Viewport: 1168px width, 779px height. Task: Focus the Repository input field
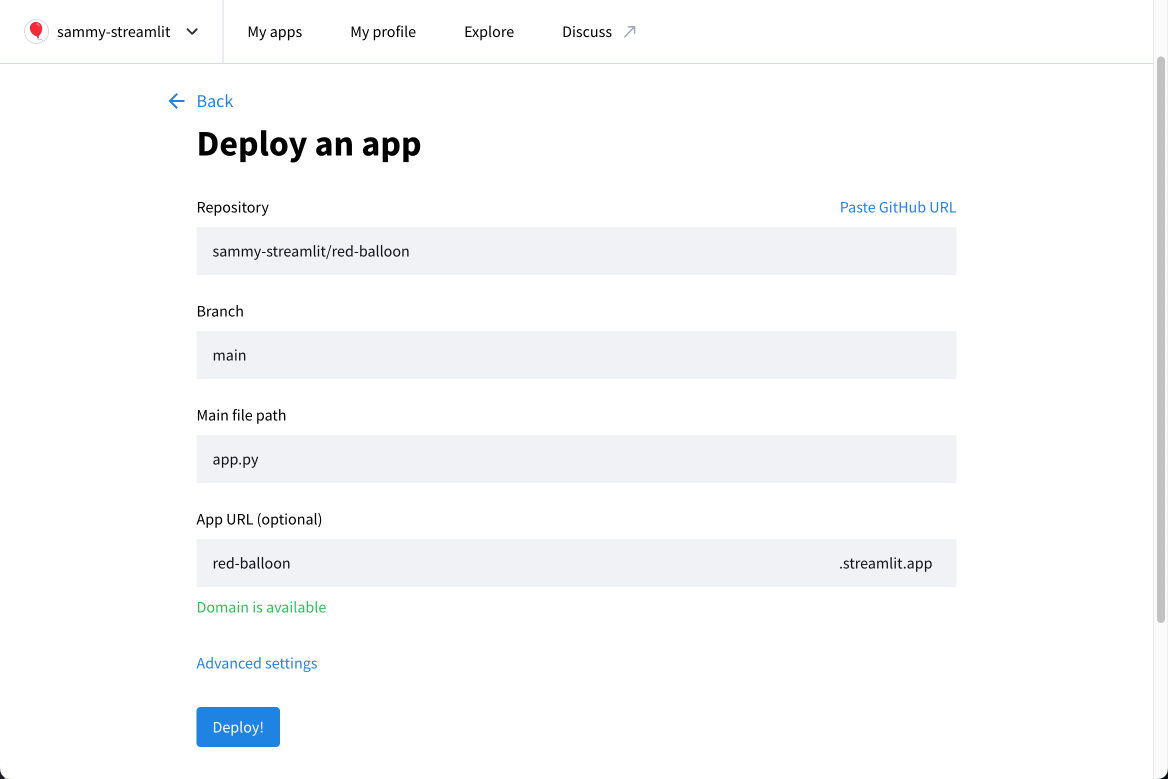click(577, 251)
